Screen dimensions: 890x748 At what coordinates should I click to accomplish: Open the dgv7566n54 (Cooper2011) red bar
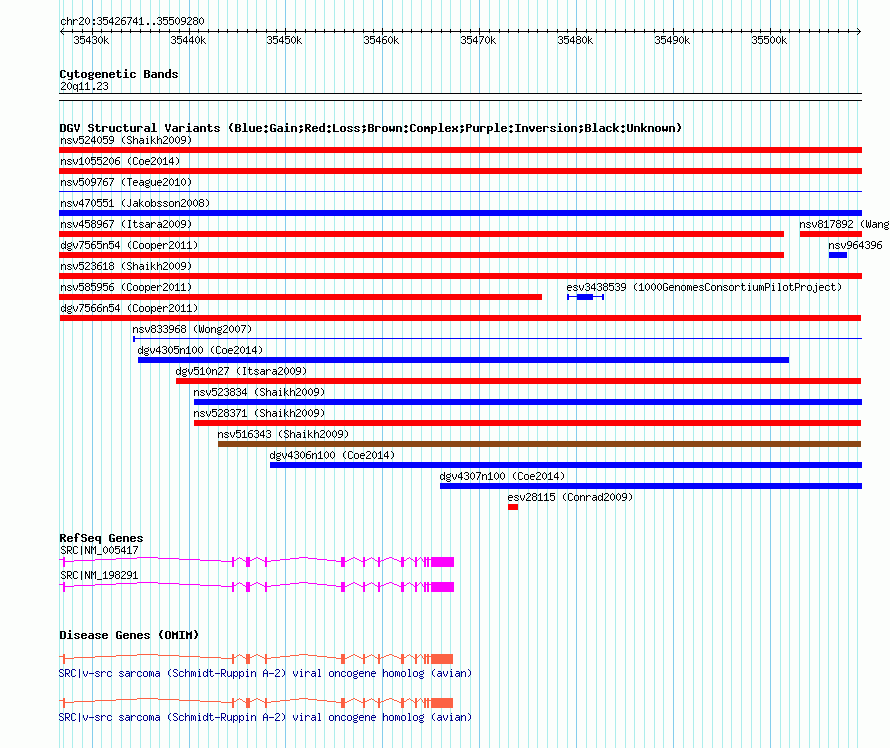tap(460, 318)
